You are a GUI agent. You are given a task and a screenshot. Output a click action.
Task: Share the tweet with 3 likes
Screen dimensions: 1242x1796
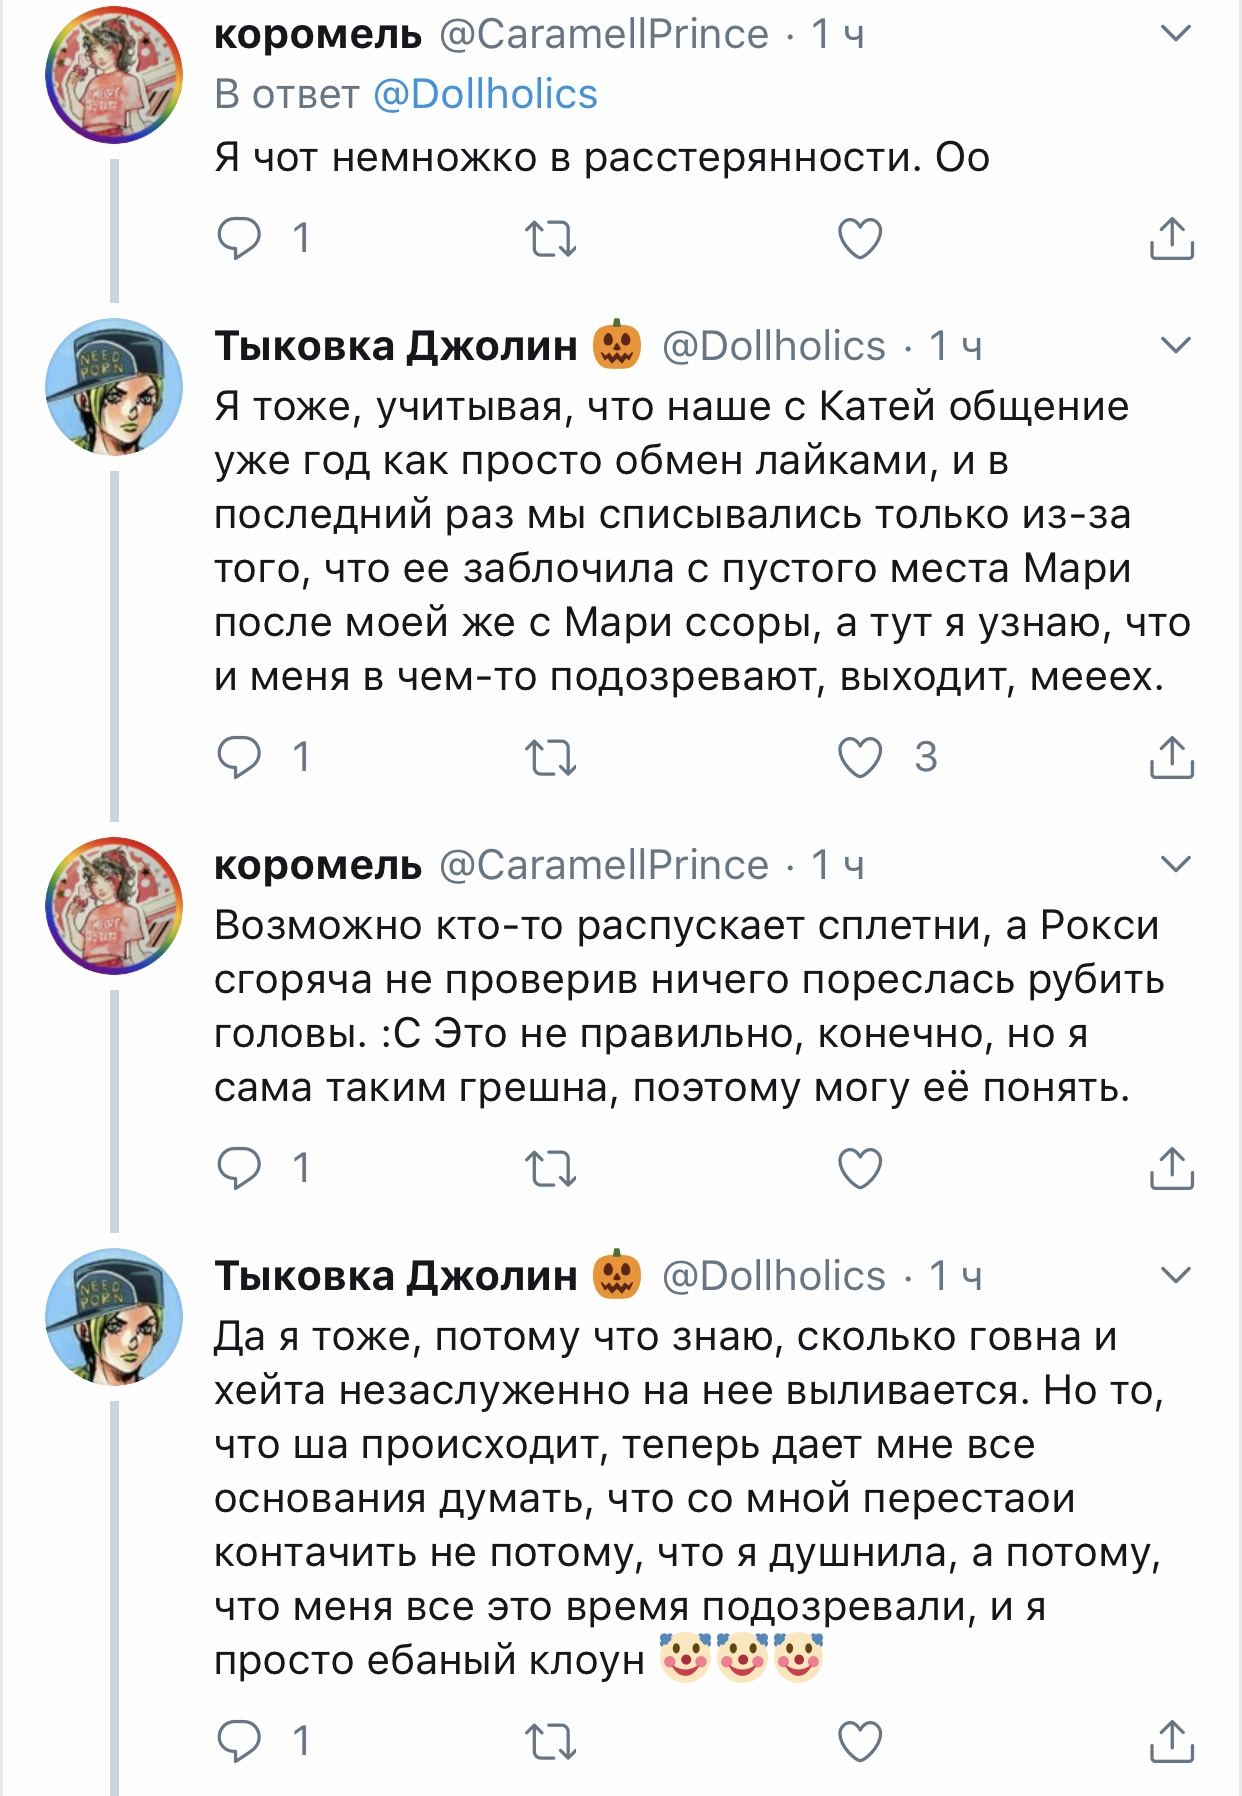(x=1171, y=757)
